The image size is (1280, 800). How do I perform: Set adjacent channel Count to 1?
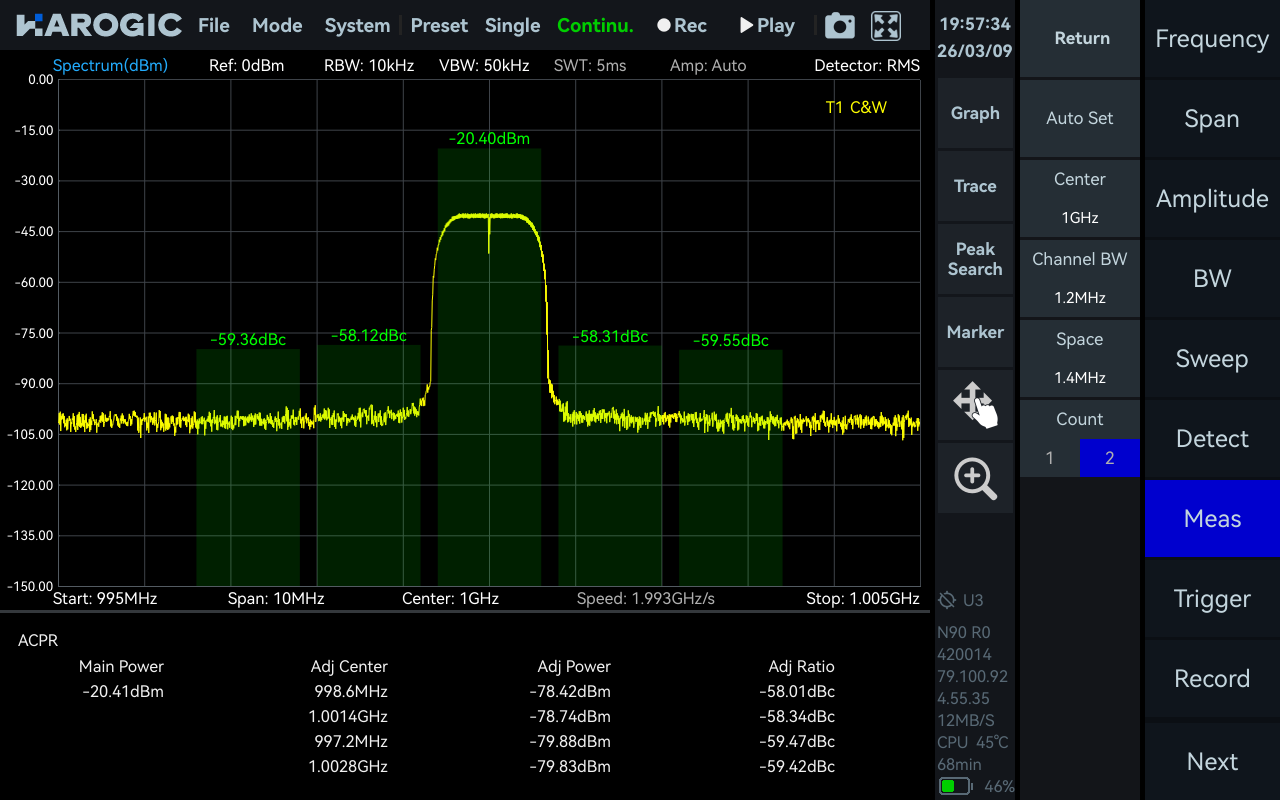pos(1049,457)
